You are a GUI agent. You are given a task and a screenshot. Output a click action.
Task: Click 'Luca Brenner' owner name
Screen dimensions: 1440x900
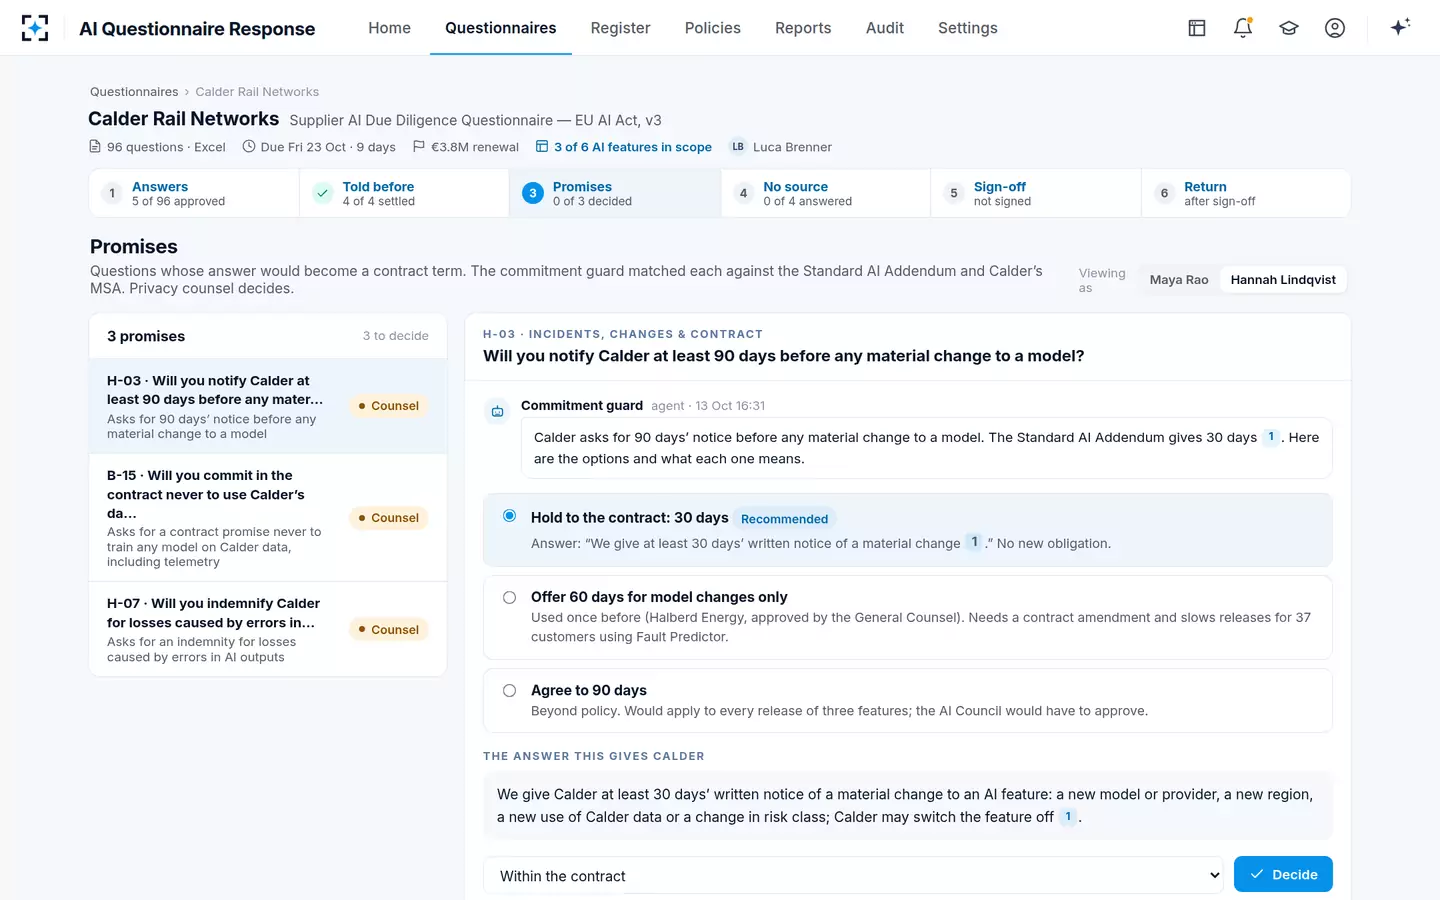(x=792, y=147)
